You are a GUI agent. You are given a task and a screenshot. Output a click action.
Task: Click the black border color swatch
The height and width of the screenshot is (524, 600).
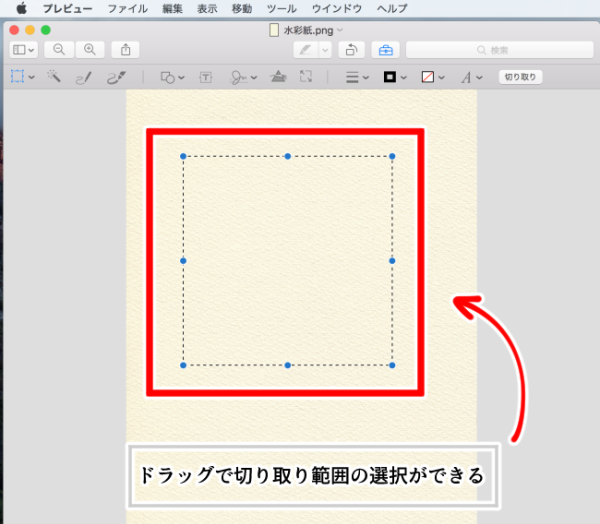click(390, 77)
